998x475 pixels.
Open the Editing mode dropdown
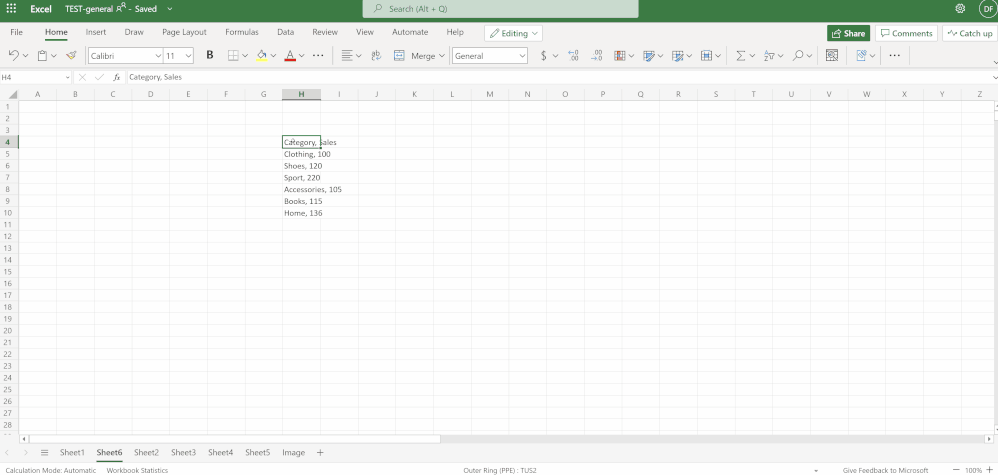point(514,33)
